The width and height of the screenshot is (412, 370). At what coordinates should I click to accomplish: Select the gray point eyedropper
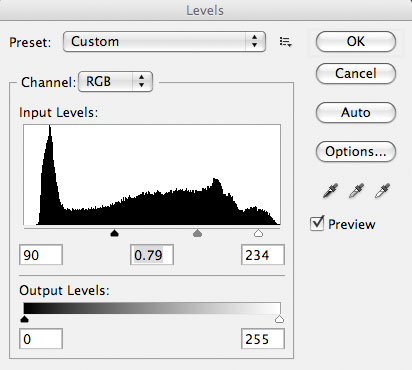pyautogui.click(x=356, y=191)
